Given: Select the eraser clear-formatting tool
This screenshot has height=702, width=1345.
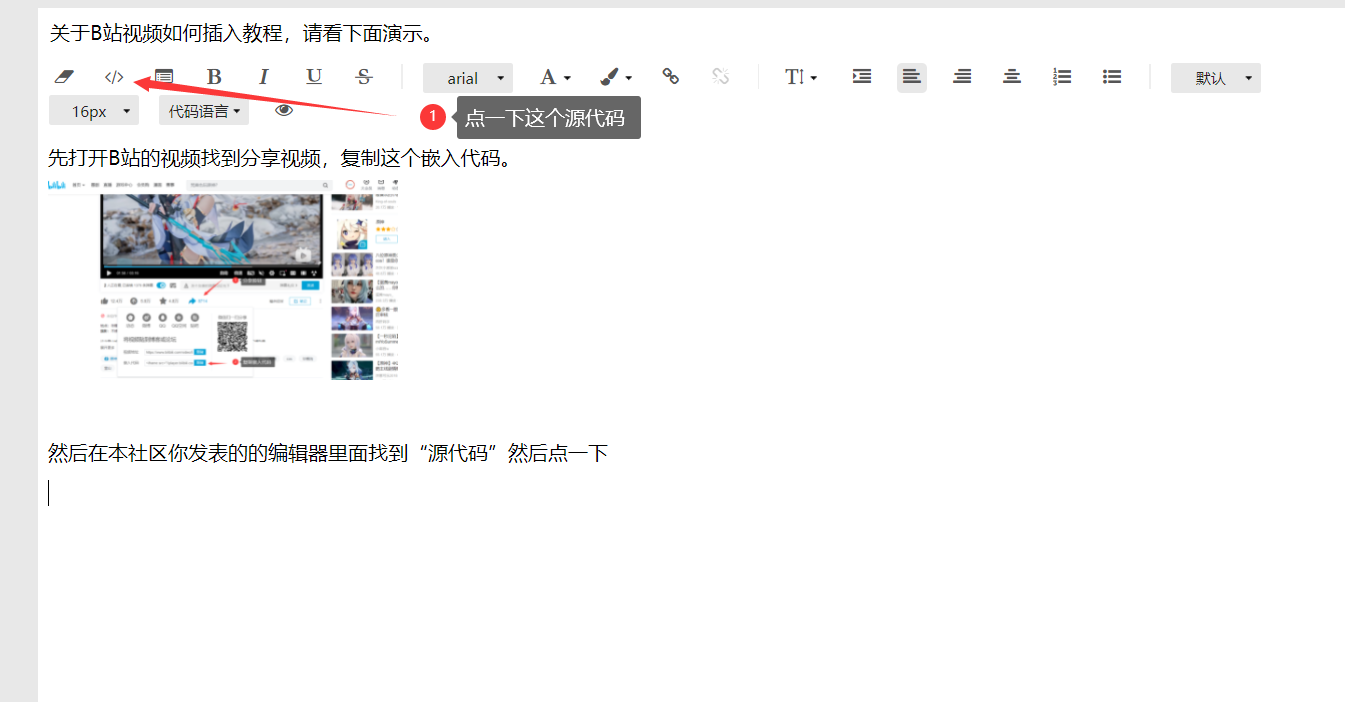Looking at the screenshot, I should click(x=64, y=77).
